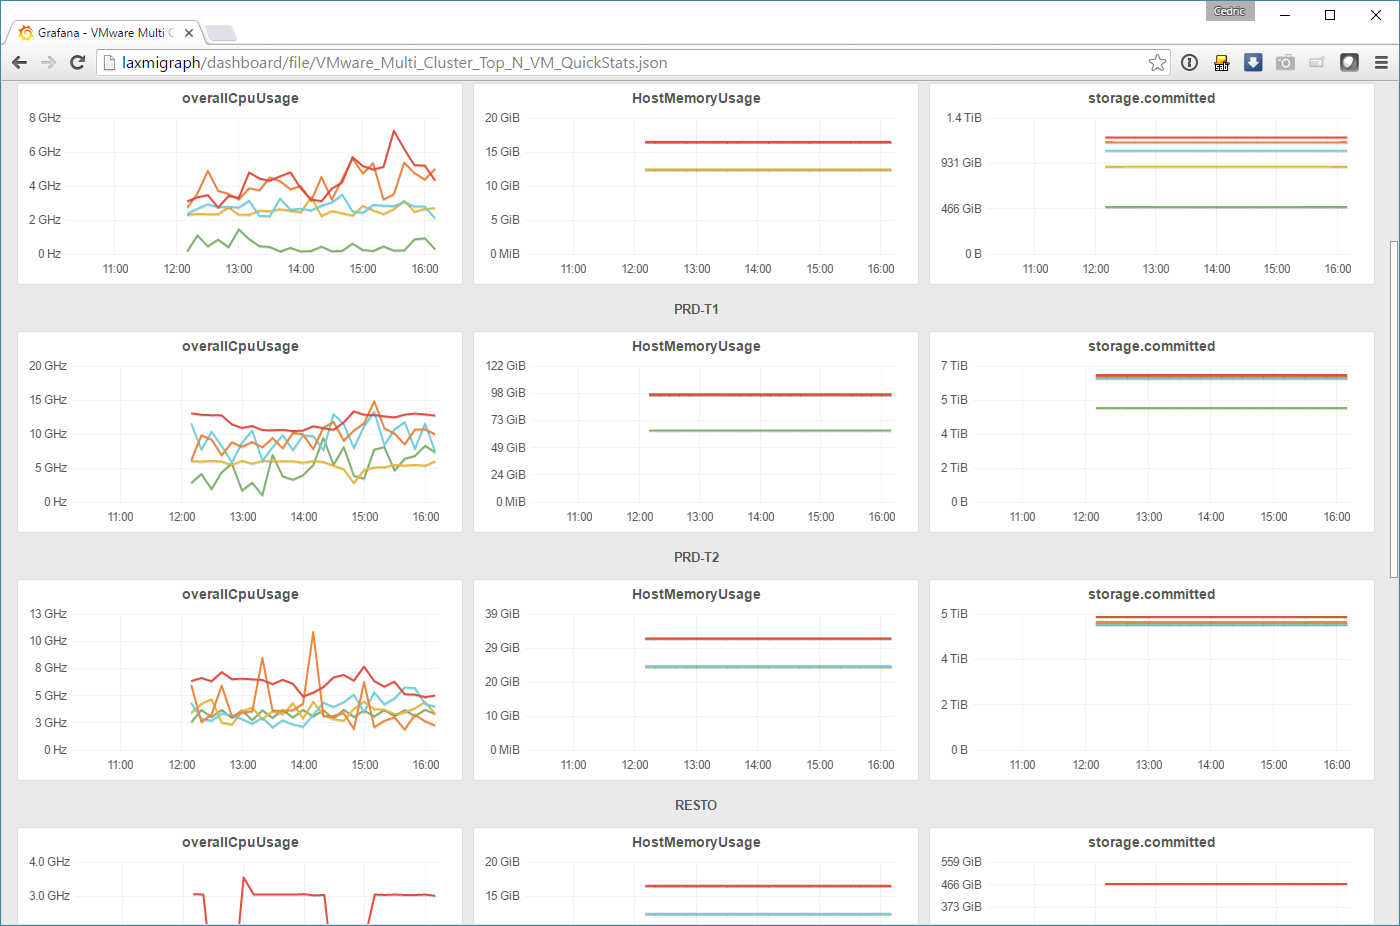Bookmark this page with the star icon
Viewport: 1400px width, 926px height.
click(x=1157, y=63)
